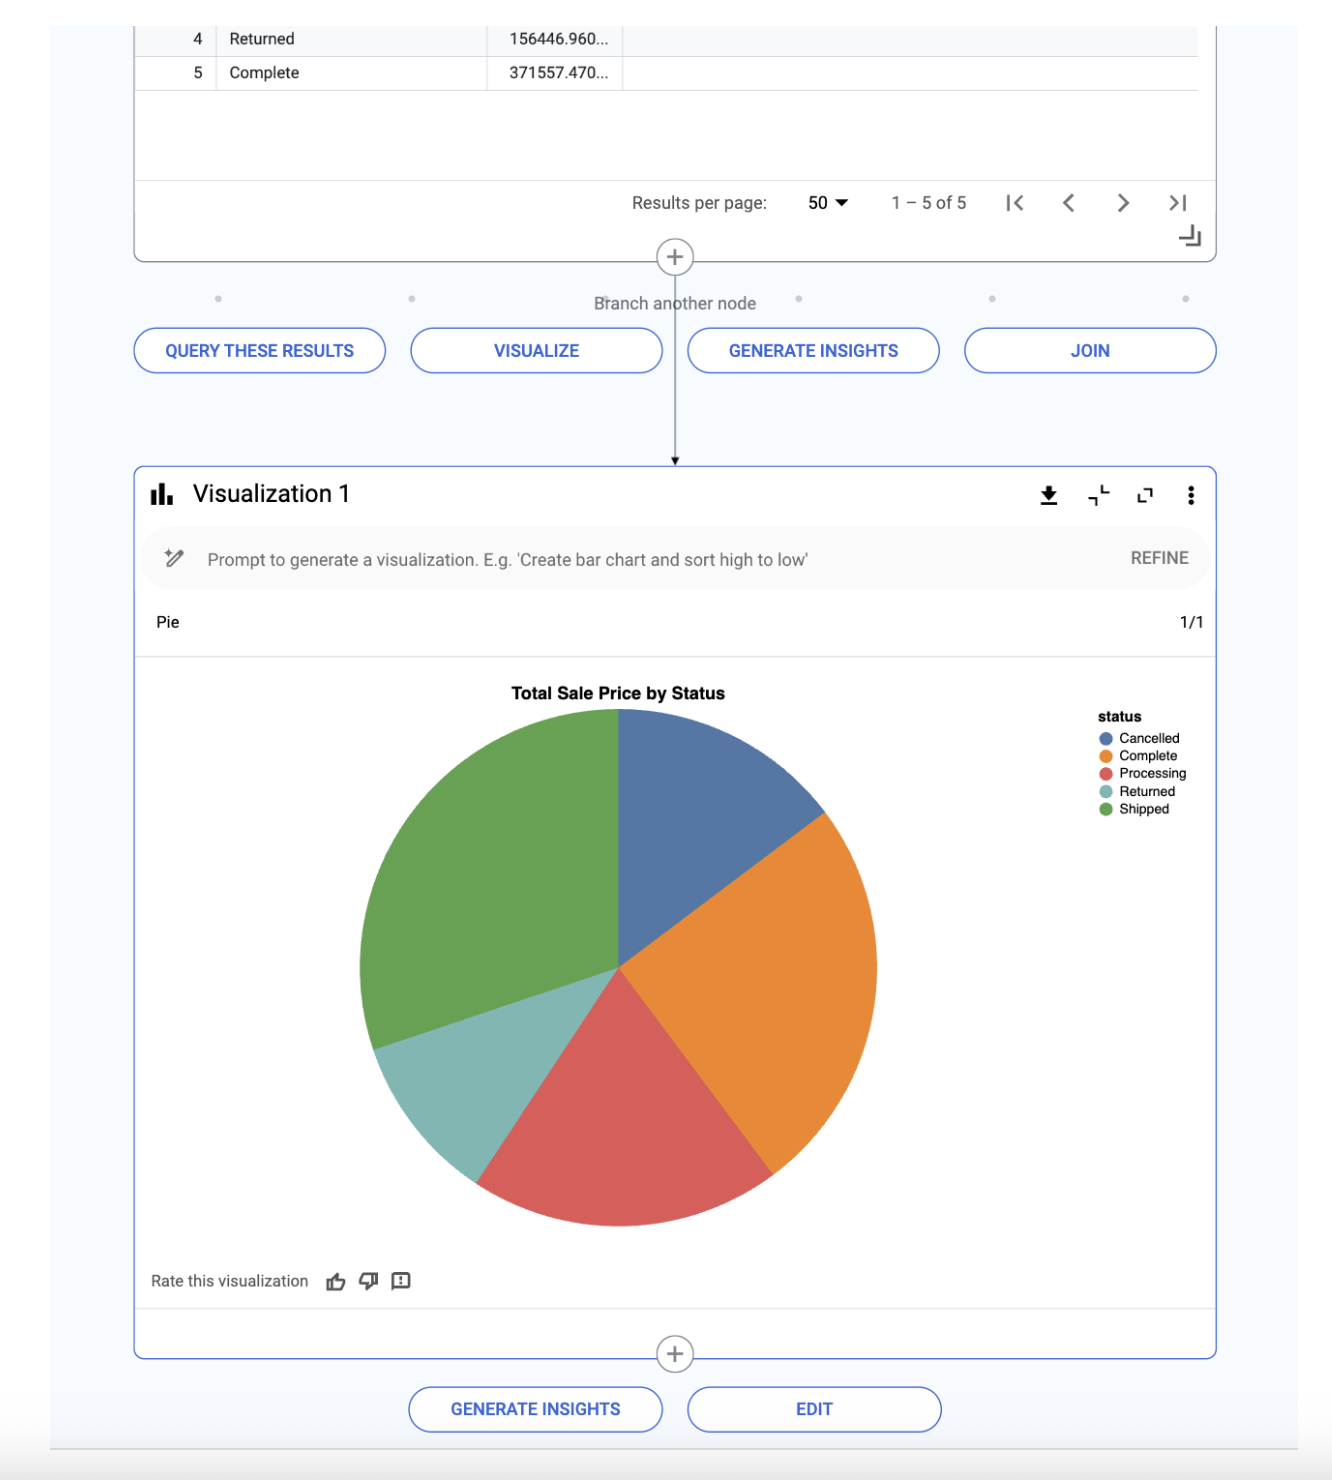Click plus icon below the visualization

675,1354
